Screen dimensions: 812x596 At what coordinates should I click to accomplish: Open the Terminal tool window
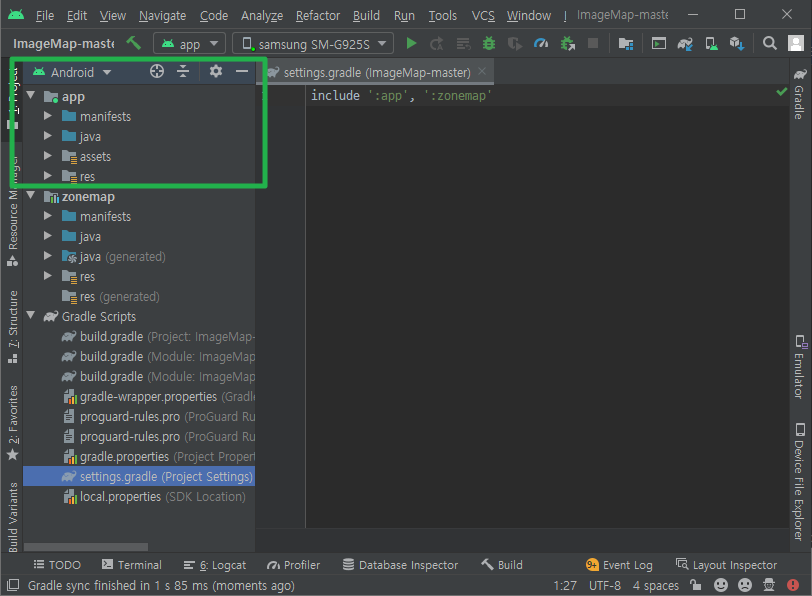[x=132, y=564]
